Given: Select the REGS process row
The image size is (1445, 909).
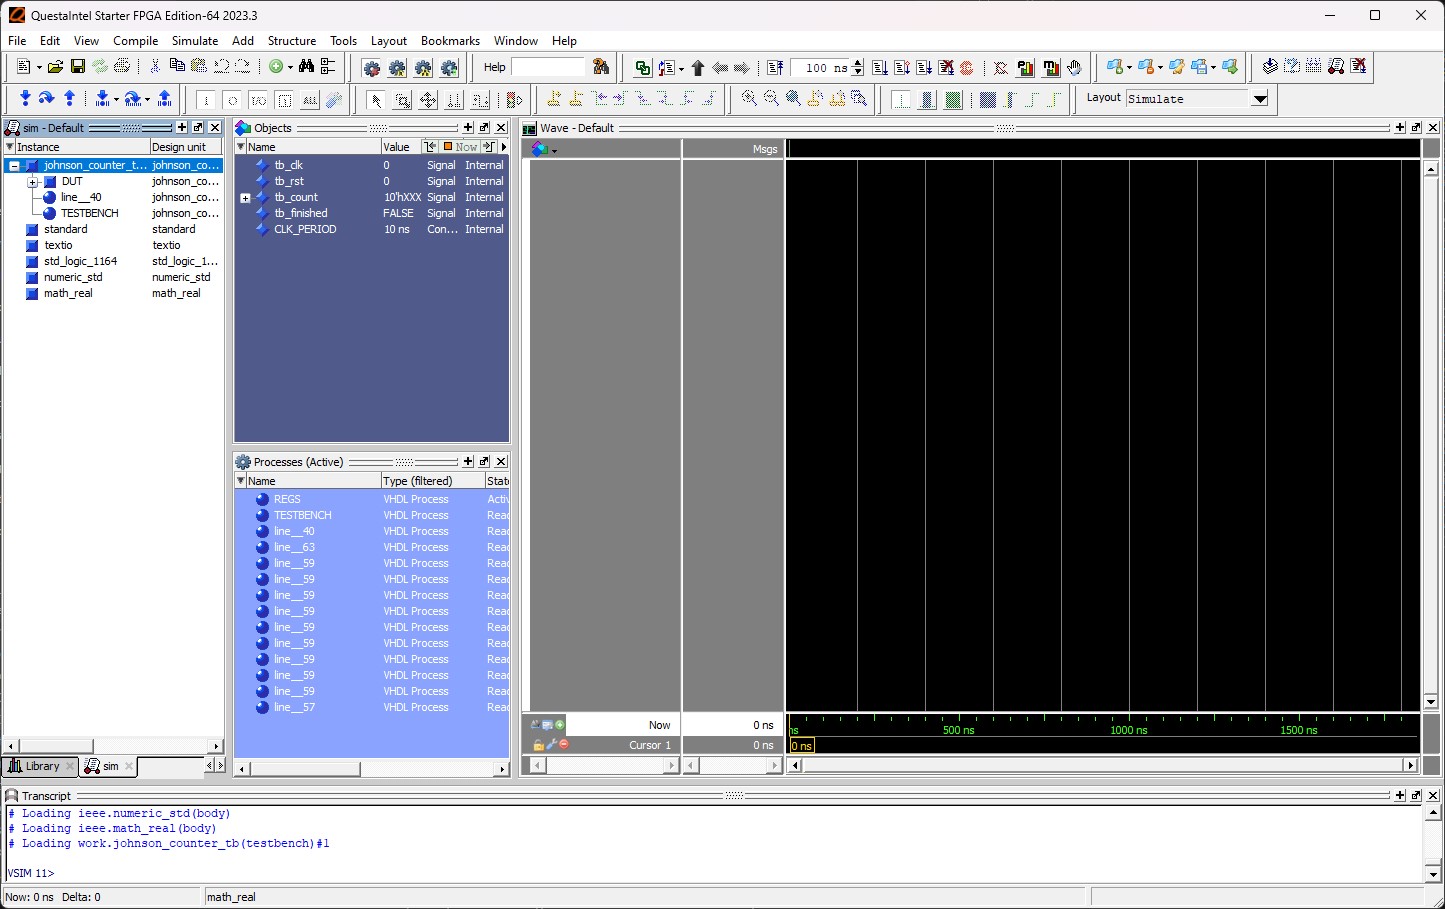Looking at the screenshot, I should click(371, 500).
